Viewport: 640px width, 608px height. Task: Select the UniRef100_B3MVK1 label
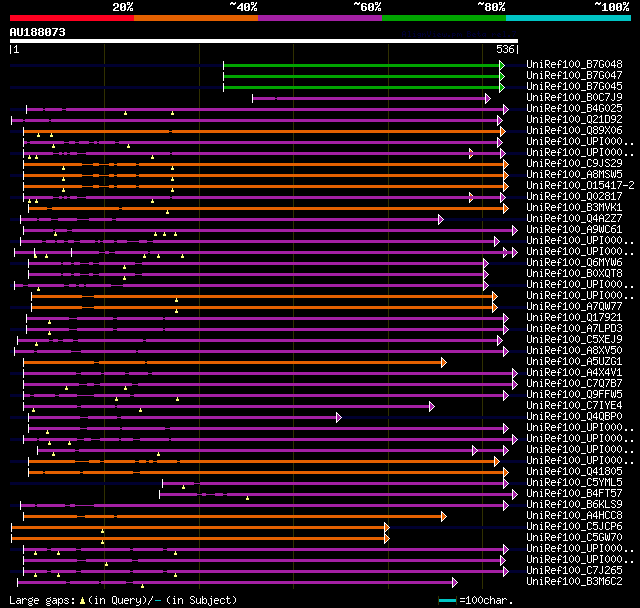574,208
